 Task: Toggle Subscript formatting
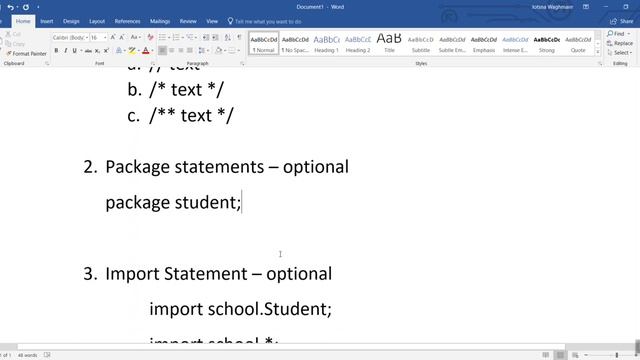pos(97,51)
